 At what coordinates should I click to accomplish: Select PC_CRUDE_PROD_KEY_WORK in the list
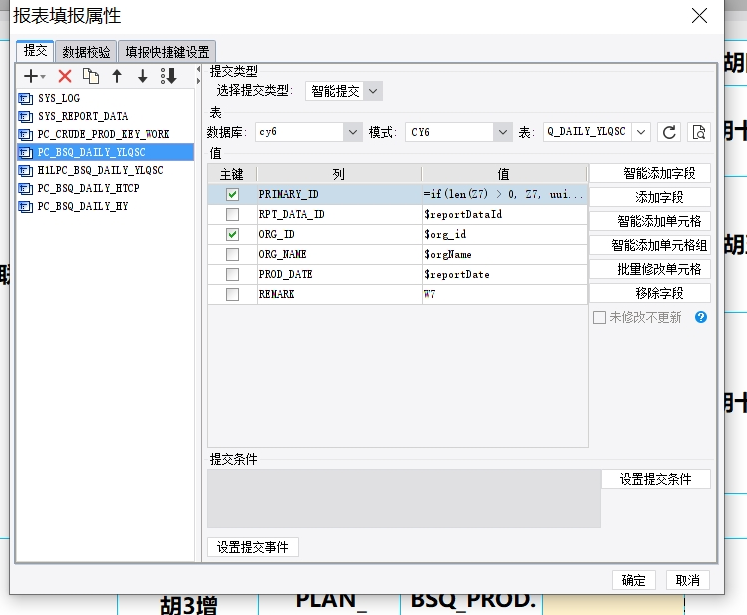pos(105,134)
